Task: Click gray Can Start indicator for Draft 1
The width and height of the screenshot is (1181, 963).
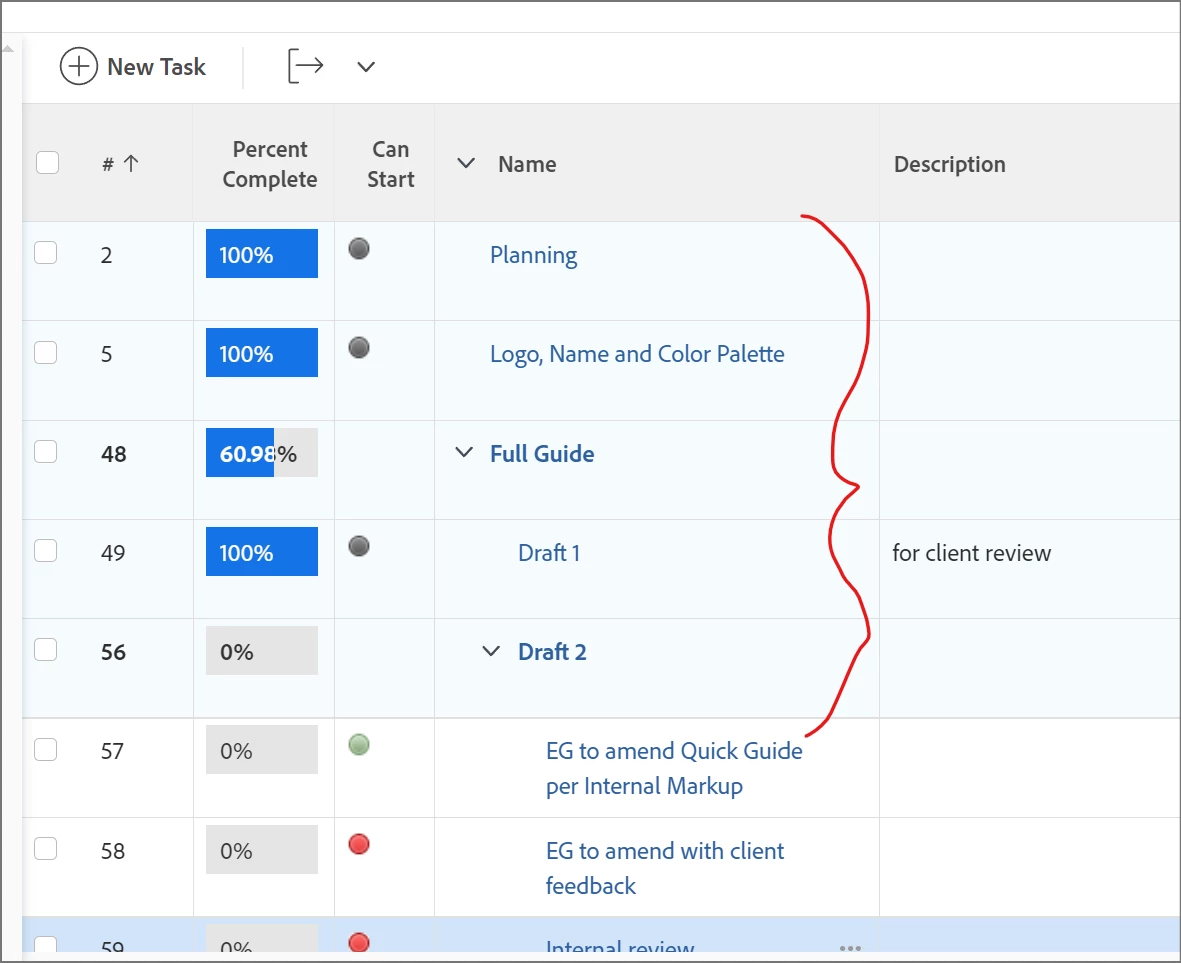Action: [x=359, y=546]
